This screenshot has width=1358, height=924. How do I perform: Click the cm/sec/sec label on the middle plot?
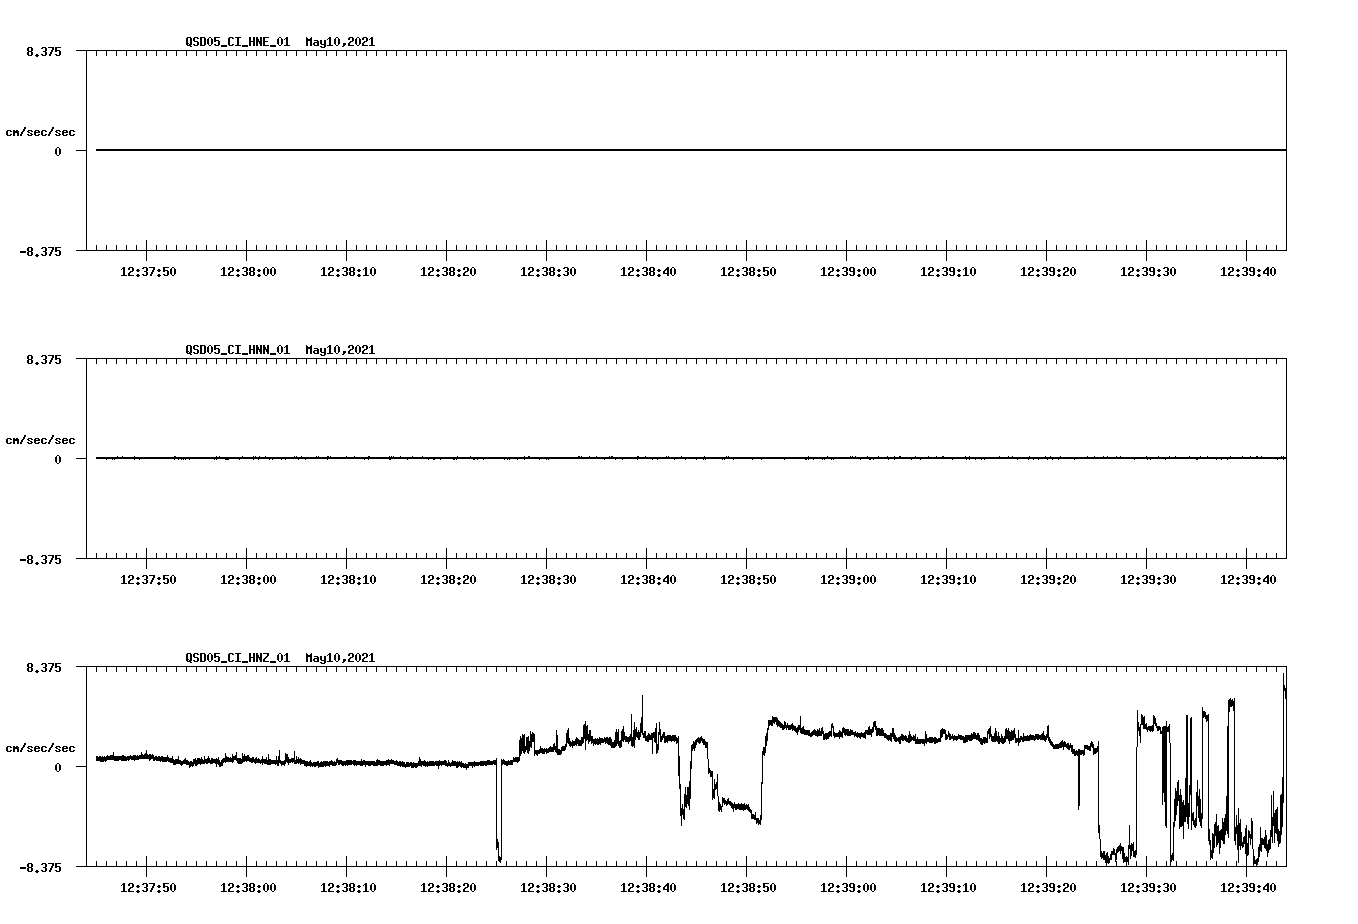[x=41, y=439]
